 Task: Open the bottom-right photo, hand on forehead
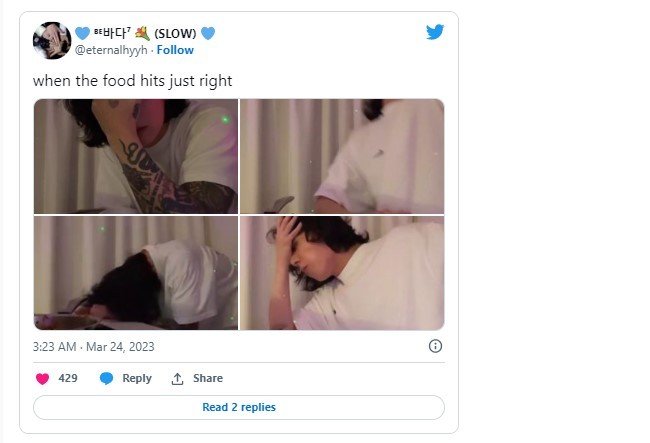[342, 273]
